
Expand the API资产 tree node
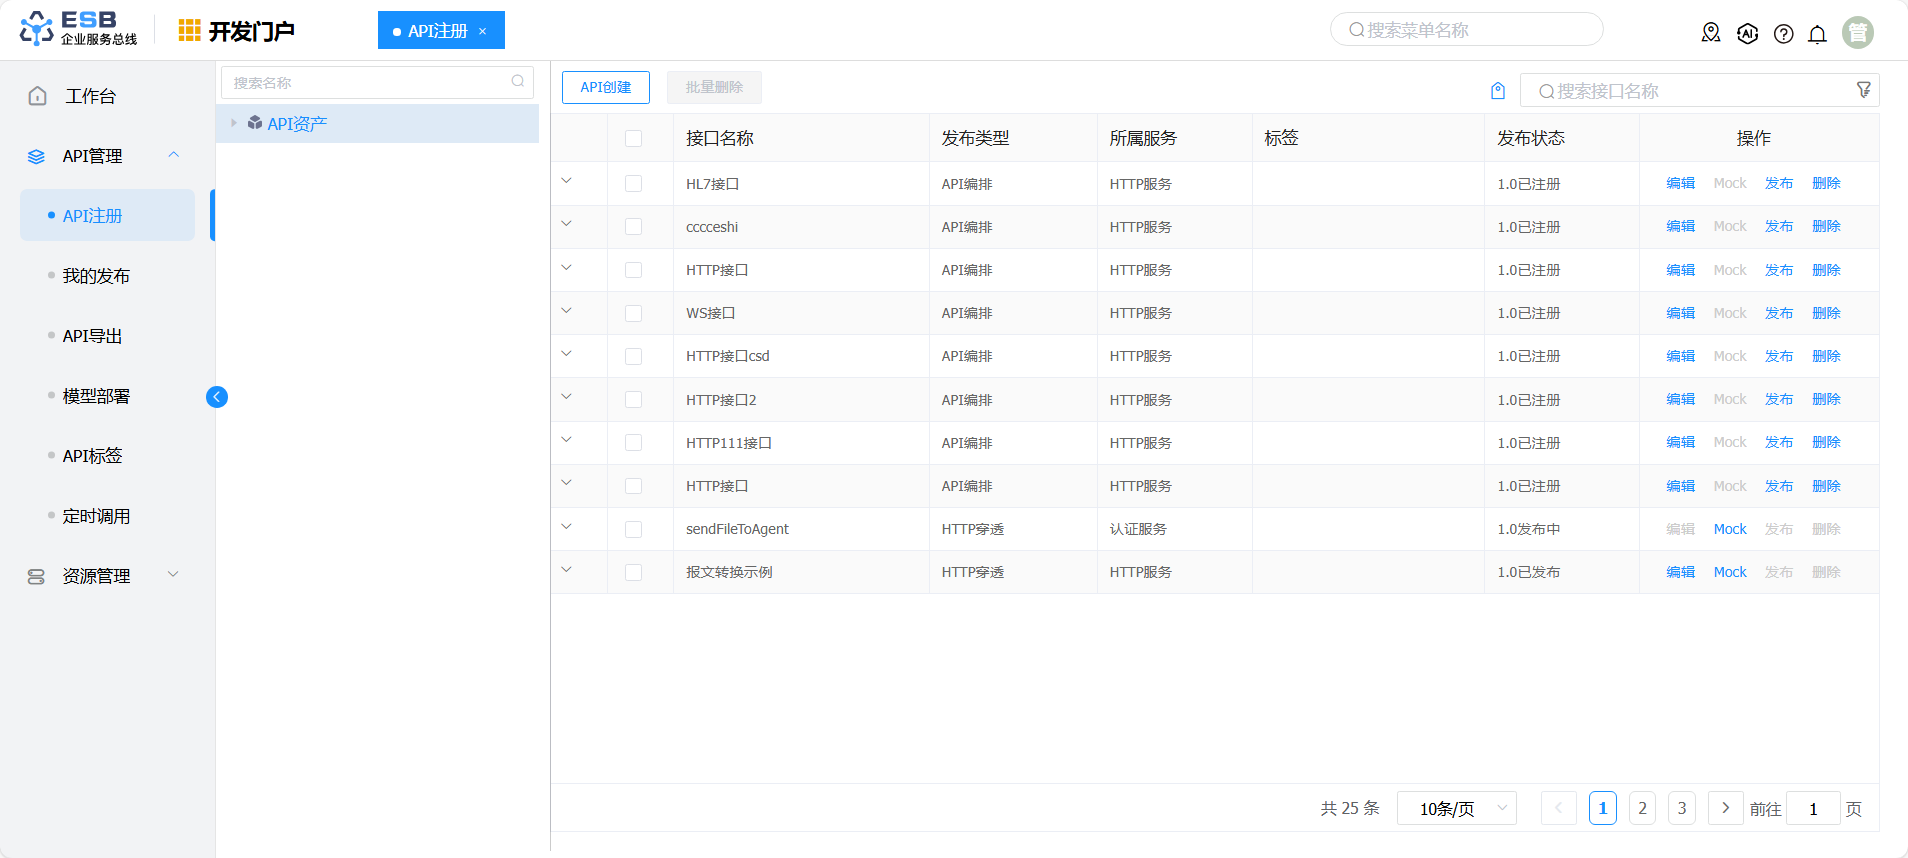click(234, 123)
